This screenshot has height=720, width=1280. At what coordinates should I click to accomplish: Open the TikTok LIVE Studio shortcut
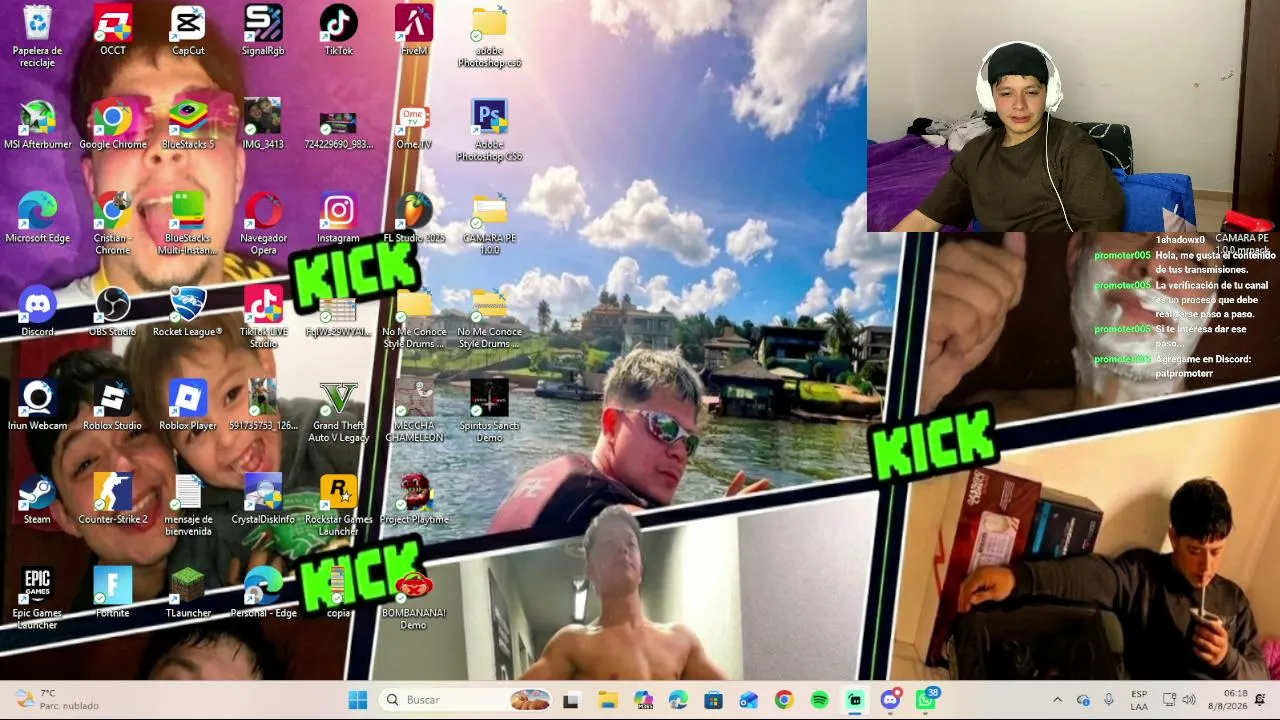pyautogui.click(x=263, y=317)
